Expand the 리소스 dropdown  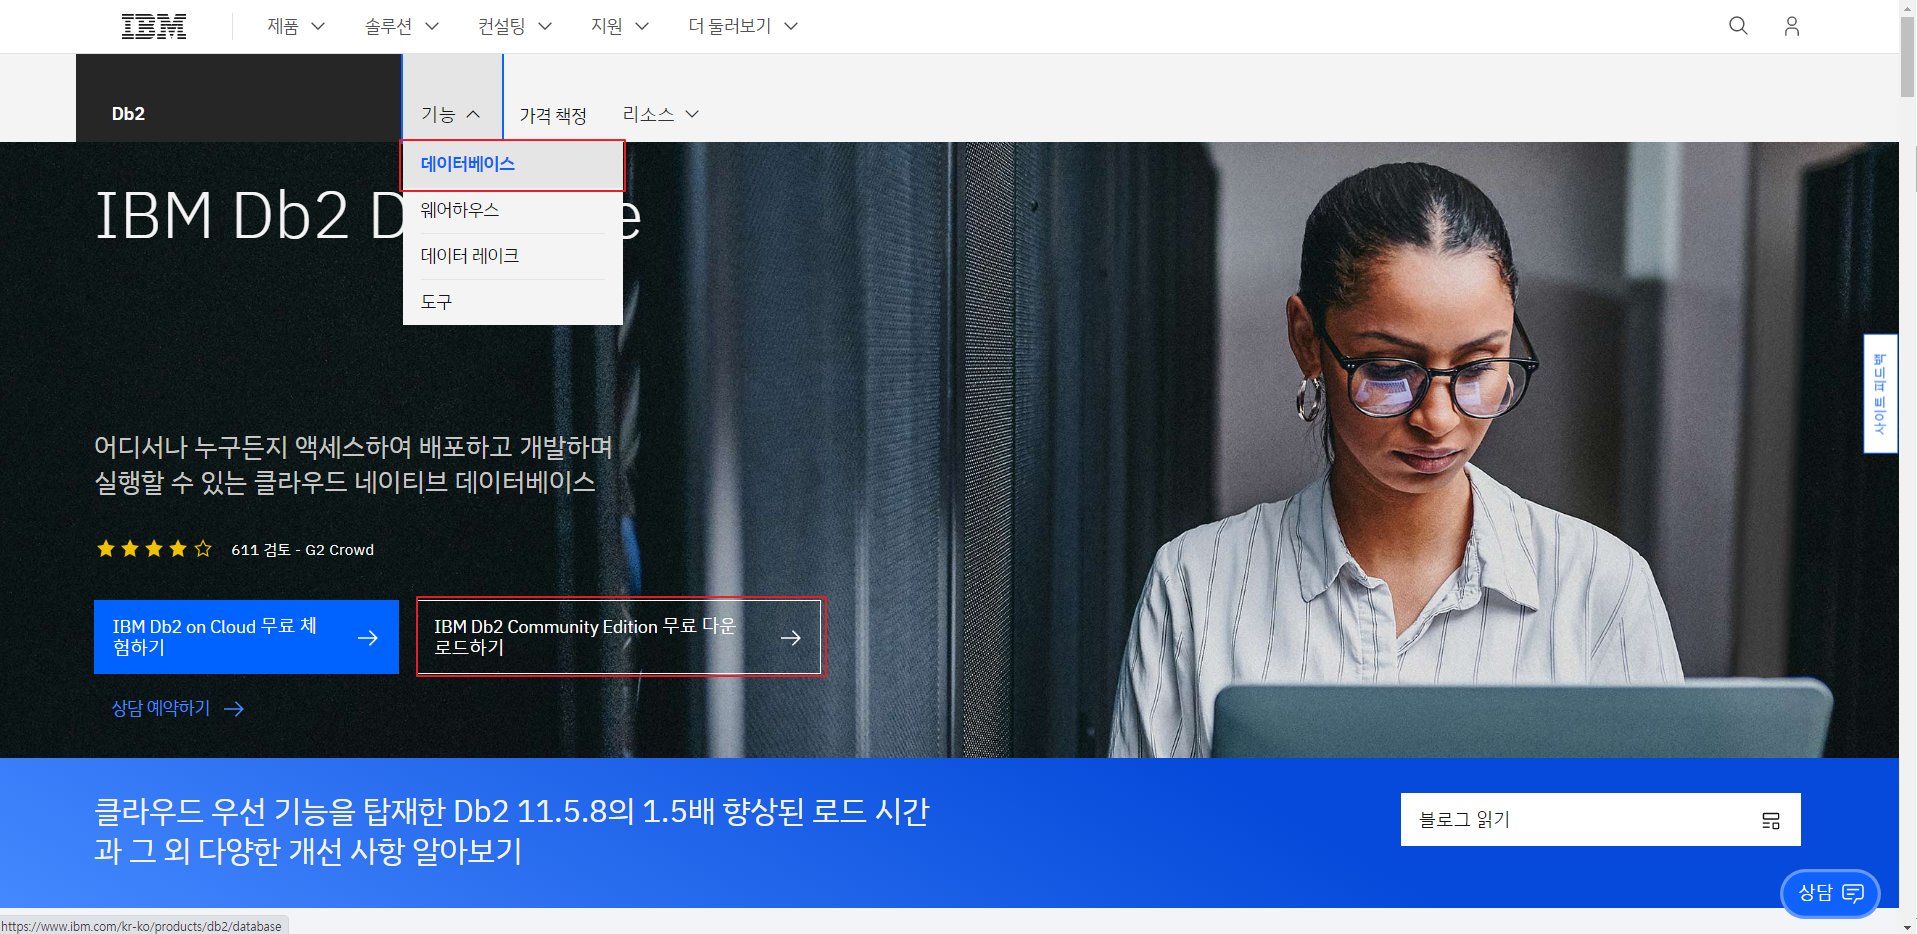click(x=660, y=114)
